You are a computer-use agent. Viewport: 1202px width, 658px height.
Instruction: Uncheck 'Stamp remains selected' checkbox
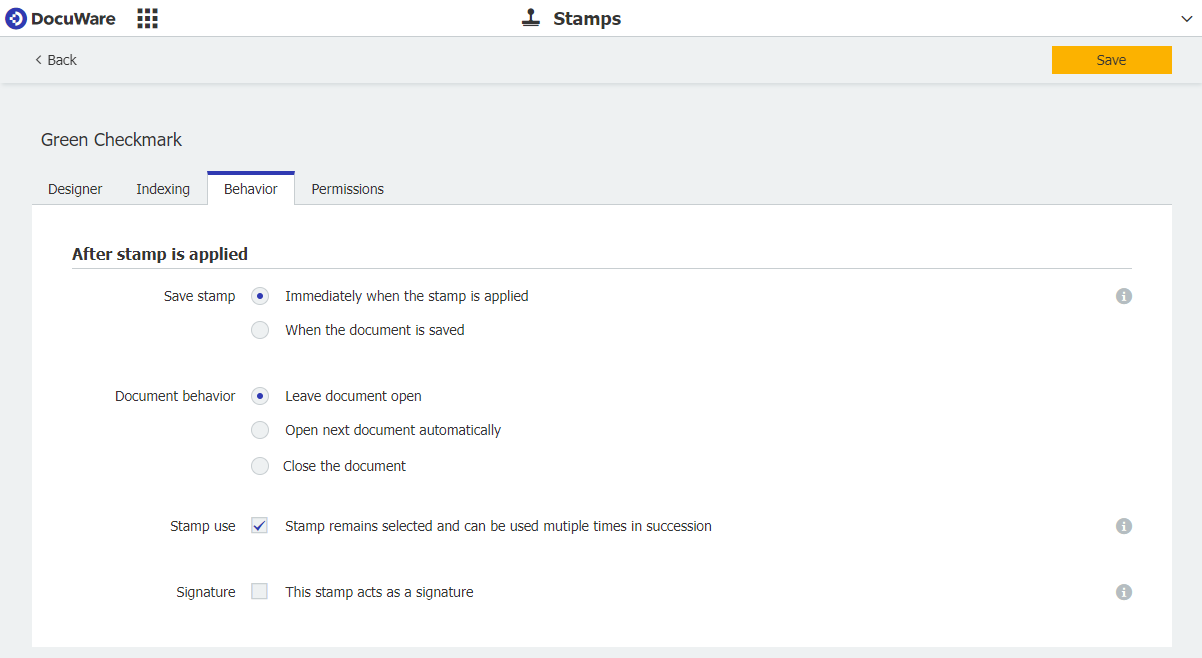click(x=260, y=526)
